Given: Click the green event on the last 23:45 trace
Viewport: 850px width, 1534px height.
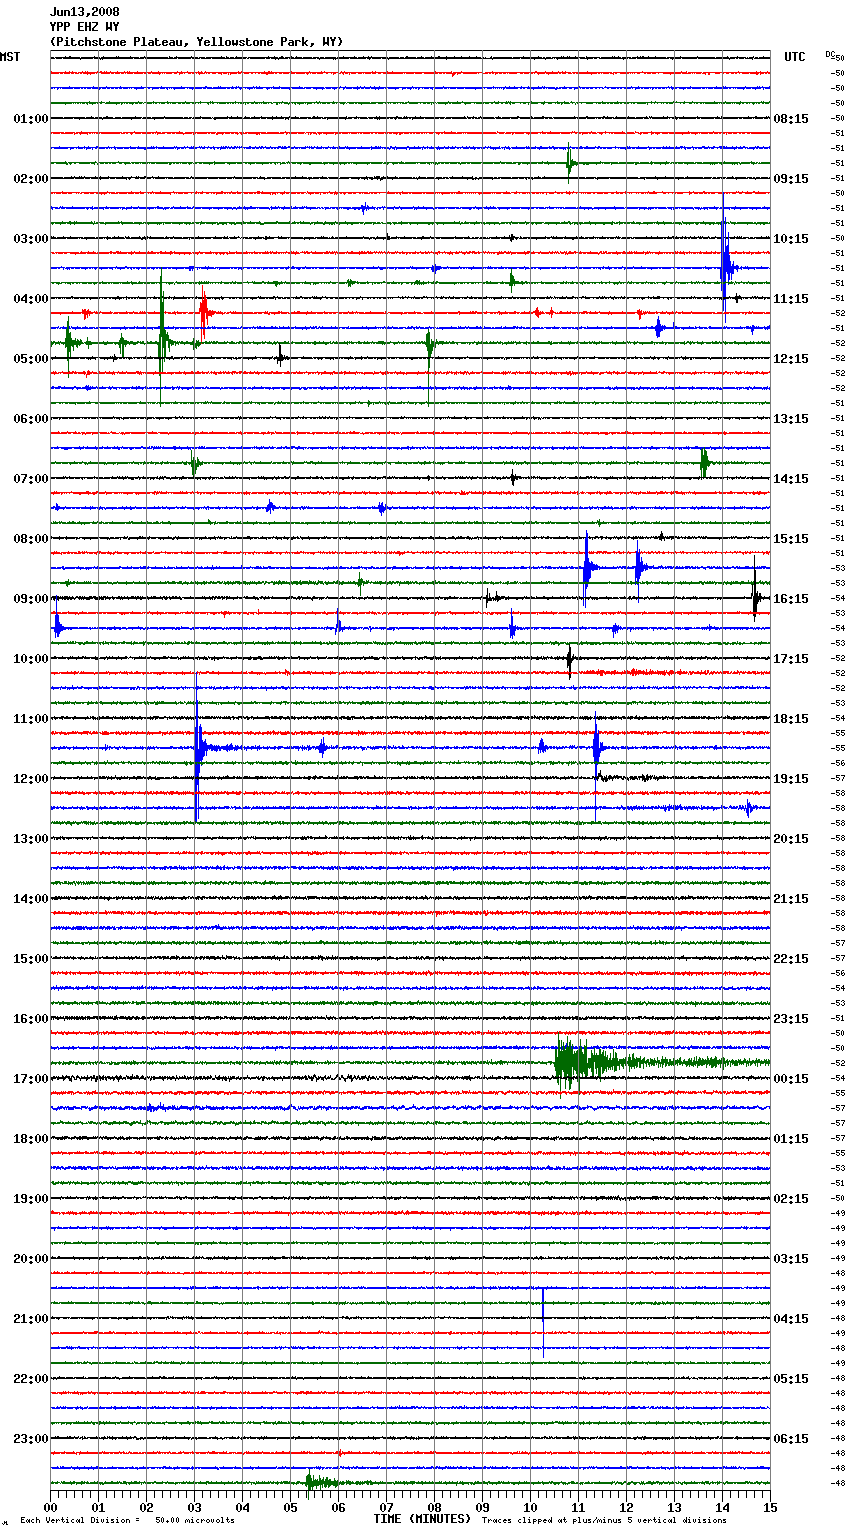Looking at the screenshot, I should pos(322,1483).
